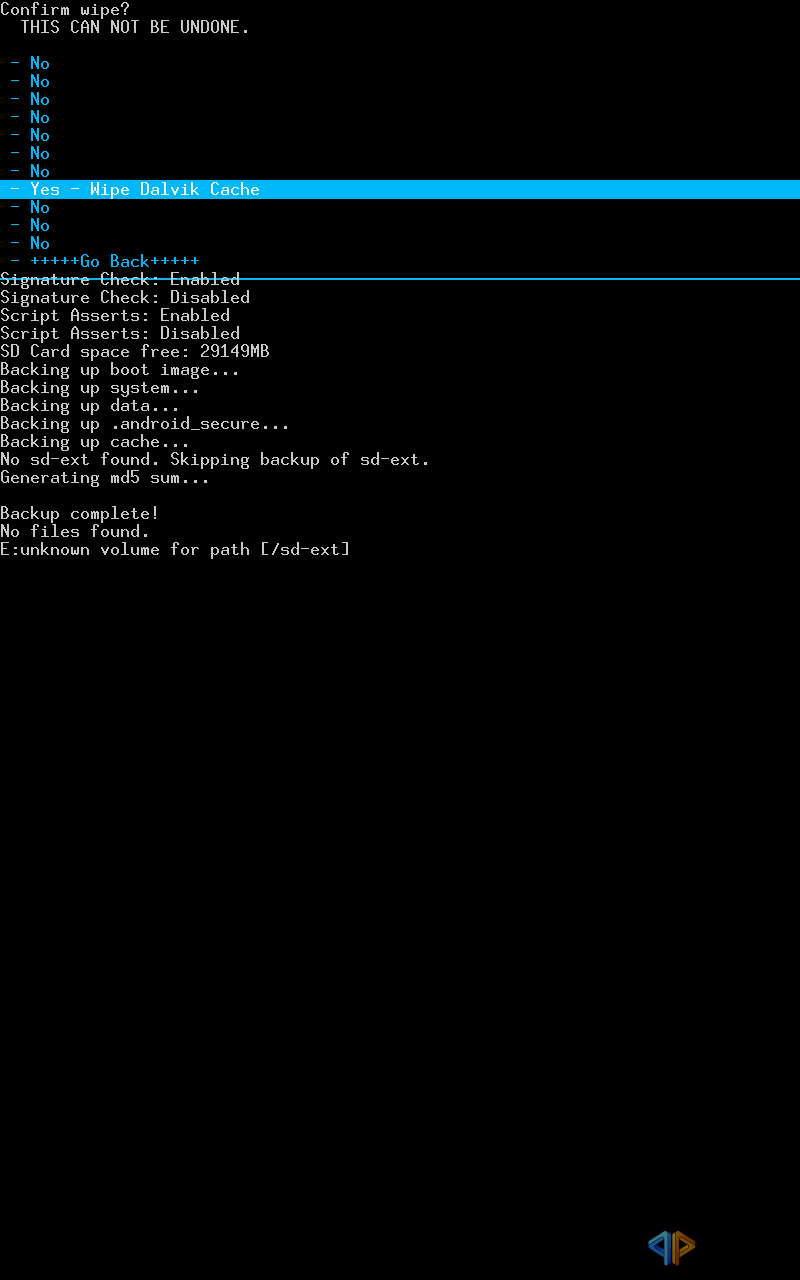Choose the No entry just above Go Back
Image resolution: width=800 pixels, height=1280 pixels.
(x=400, y=243)
